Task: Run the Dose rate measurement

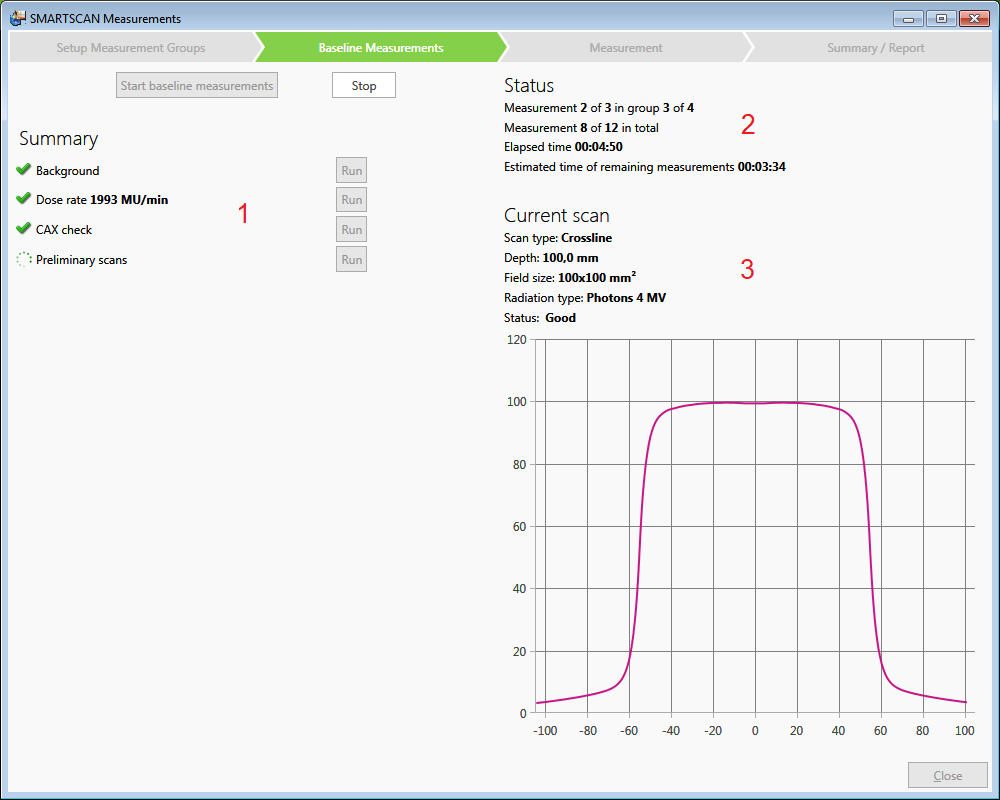Action: [351, 199]
